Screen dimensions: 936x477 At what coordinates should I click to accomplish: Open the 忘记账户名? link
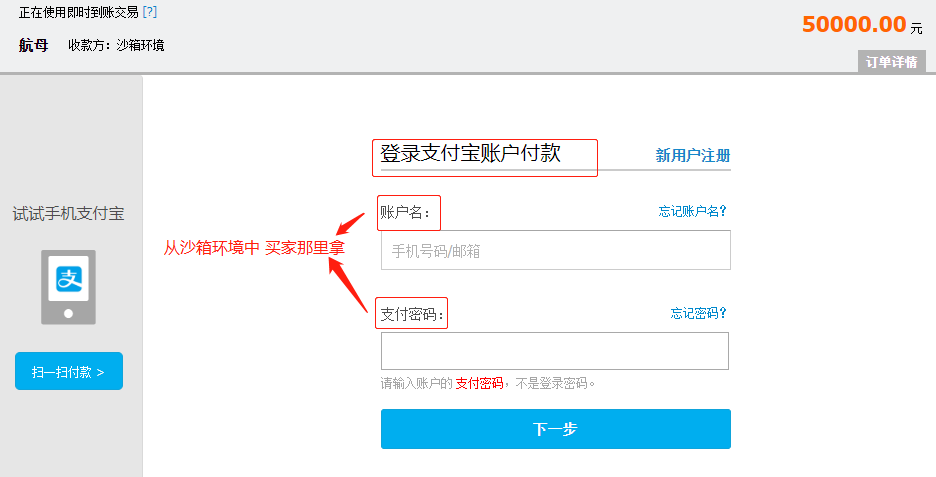pos(692,211)
